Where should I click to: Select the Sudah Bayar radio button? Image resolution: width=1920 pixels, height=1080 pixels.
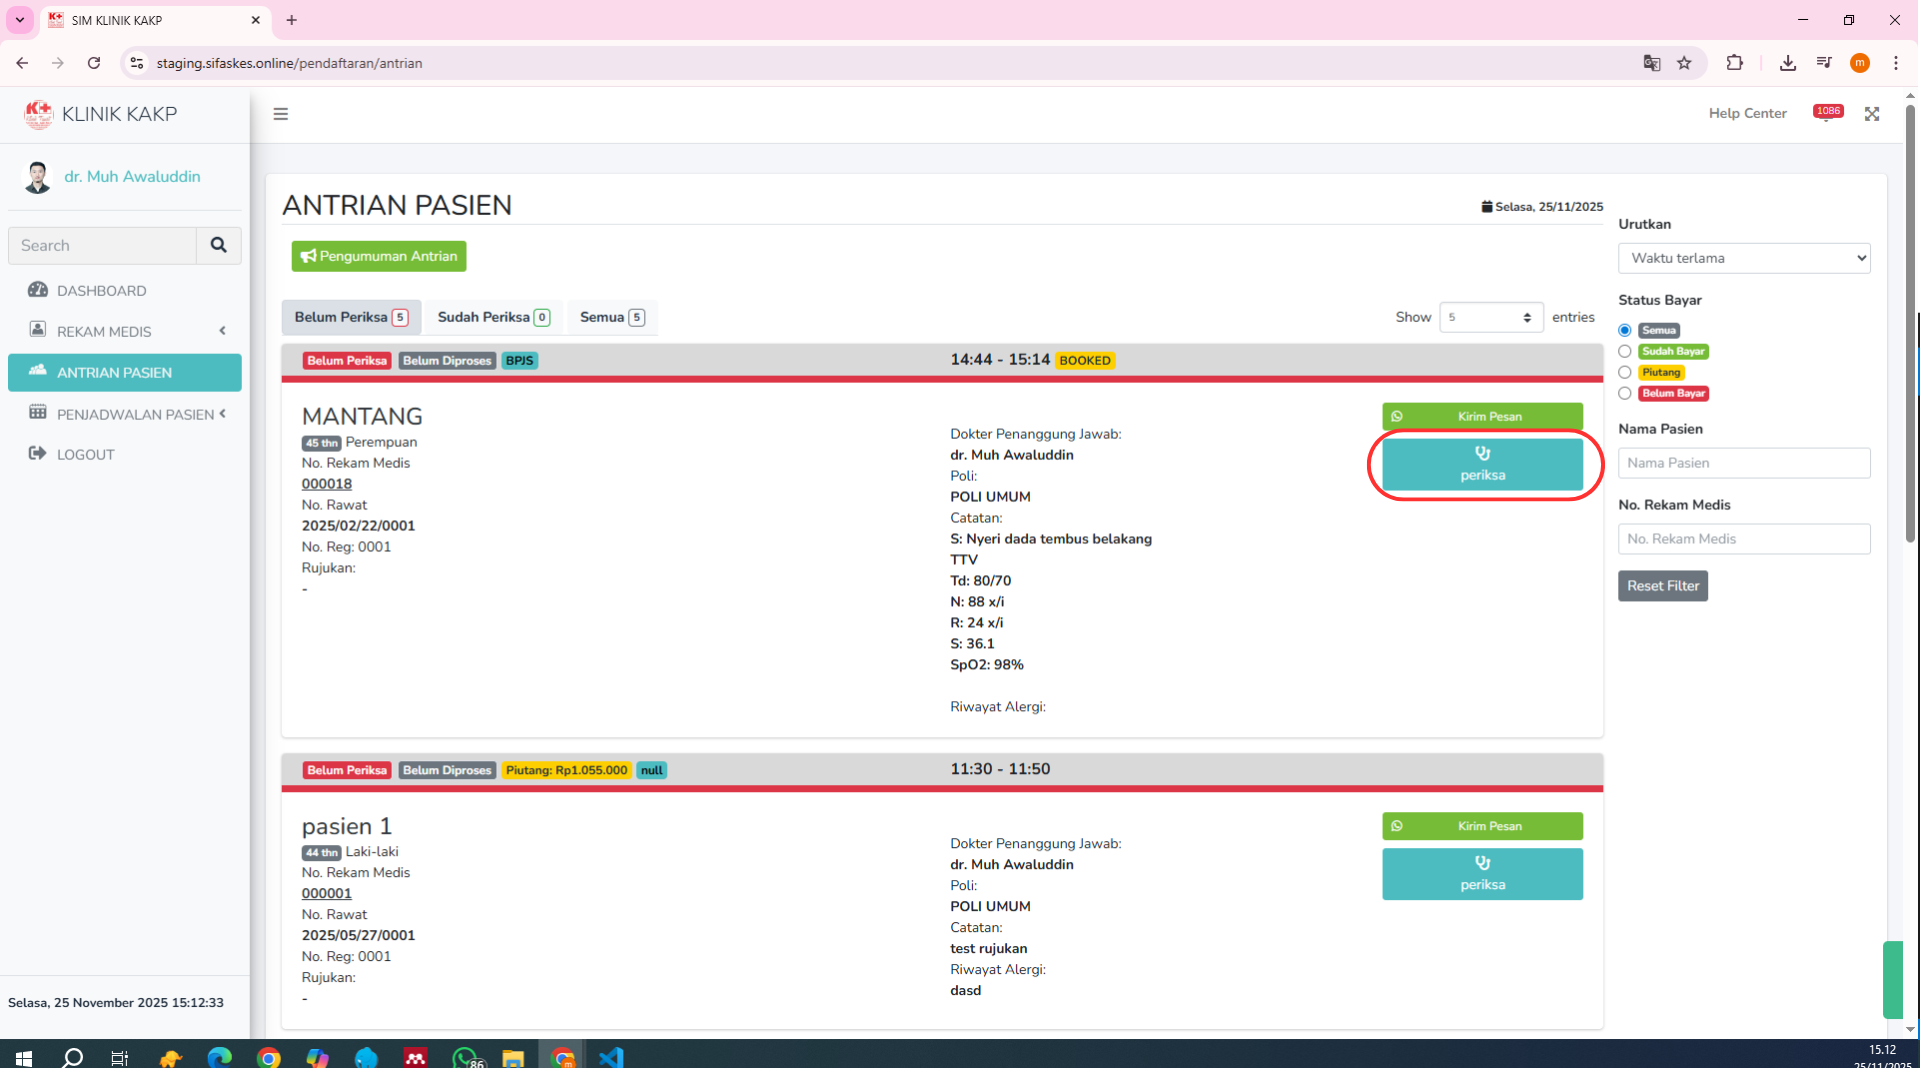1625,351
